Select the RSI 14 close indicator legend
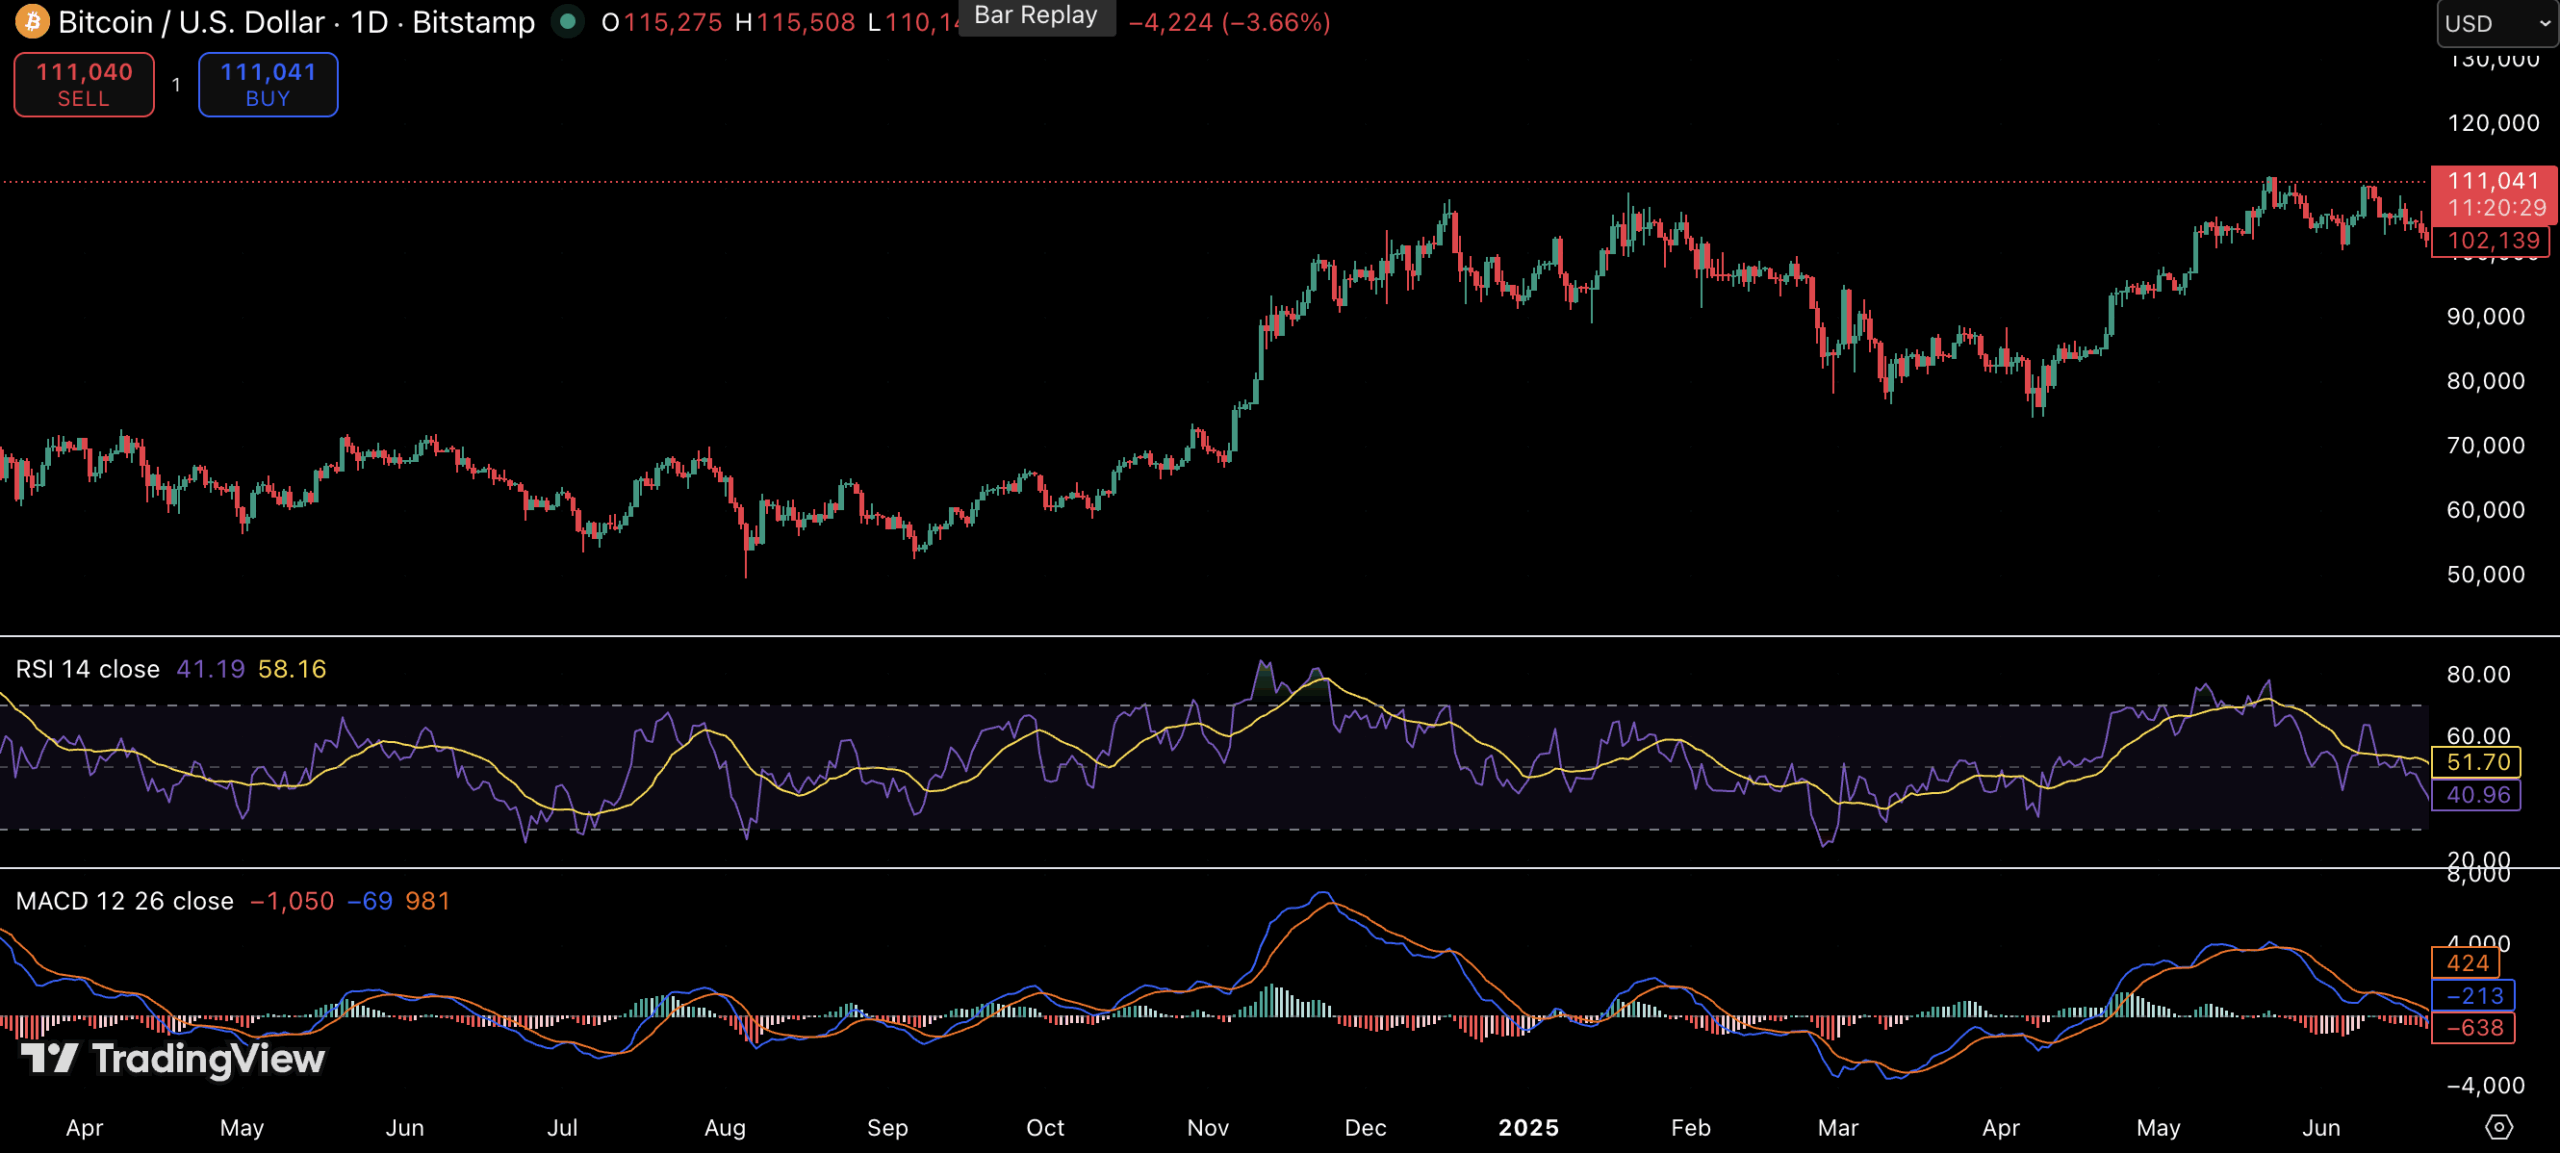The image size is (2560, 1153). click(88, 669)
